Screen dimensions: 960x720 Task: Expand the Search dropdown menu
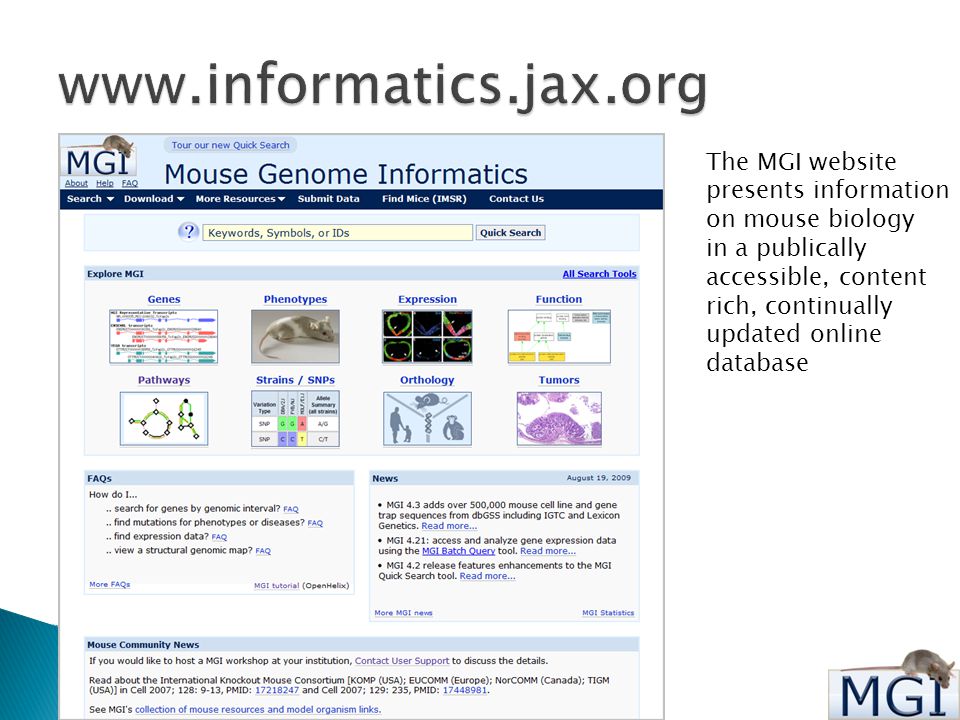(x=91, y=199)
